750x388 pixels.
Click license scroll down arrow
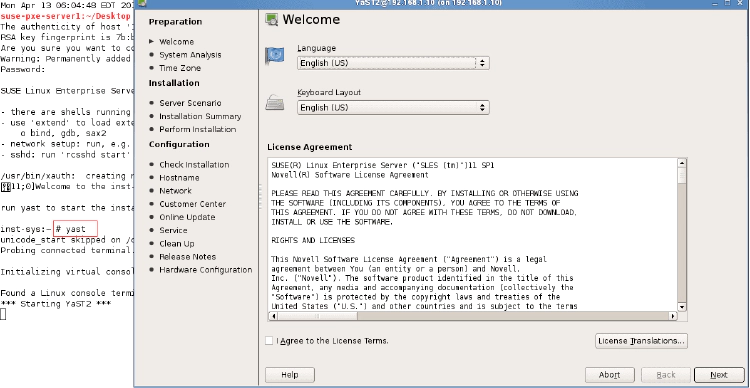pos(682,307)
